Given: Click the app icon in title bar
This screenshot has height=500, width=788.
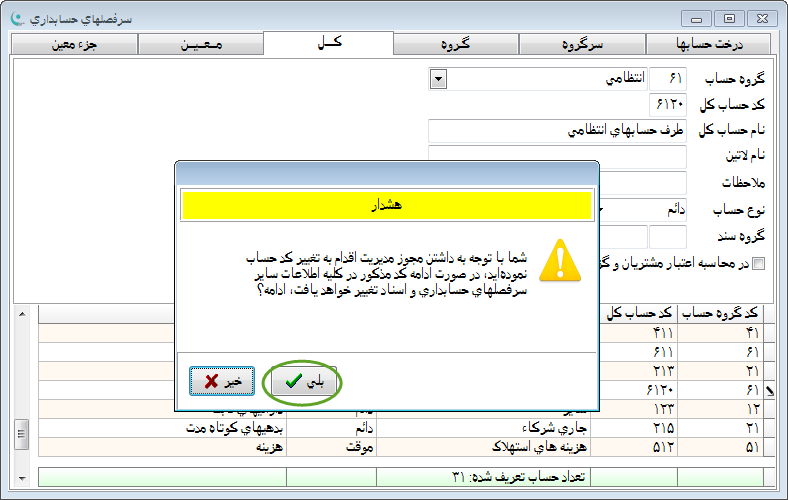Looking at the screenshot, I should click(x=14, y=18).
